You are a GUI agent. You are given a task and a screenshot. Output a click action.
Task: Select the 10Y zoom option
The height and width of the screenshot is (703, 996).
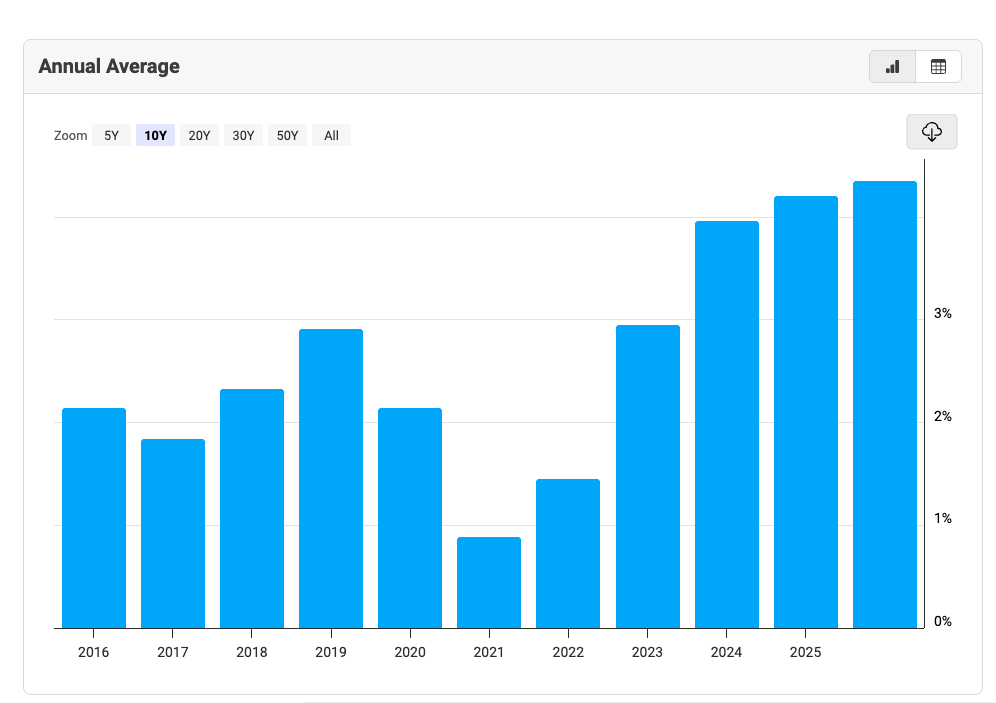point(155,136)
